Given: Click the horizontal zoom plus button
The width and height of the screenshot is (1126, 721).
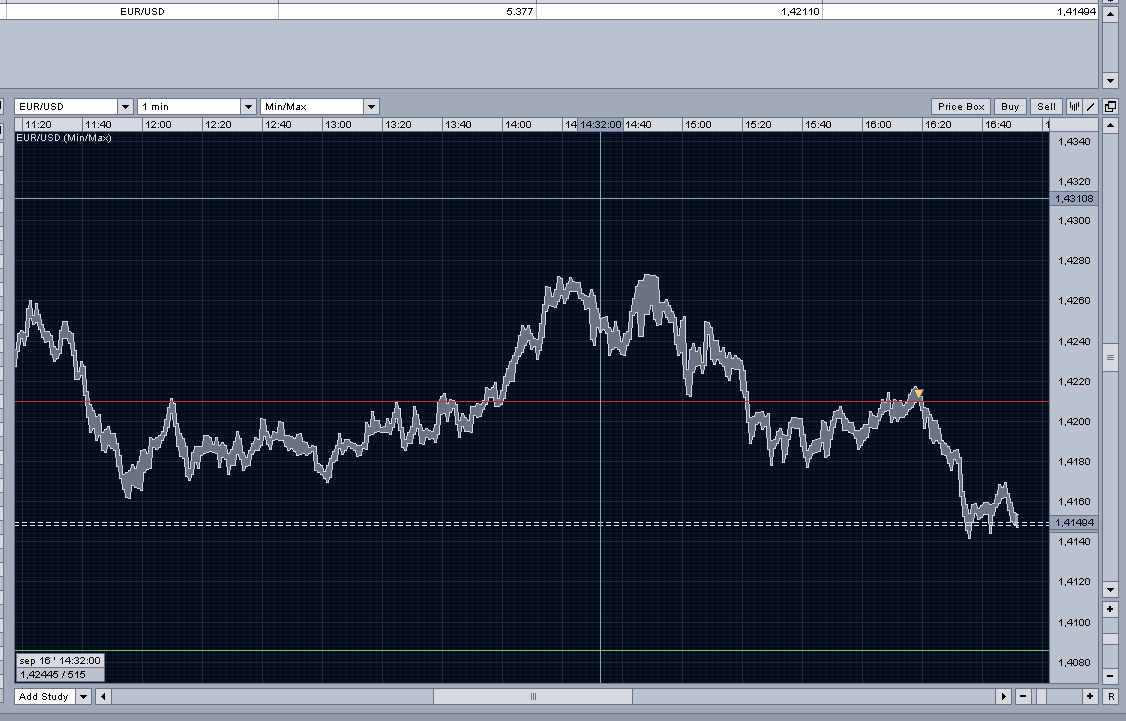Looking at the screenshot, I should click(1089, 696).
